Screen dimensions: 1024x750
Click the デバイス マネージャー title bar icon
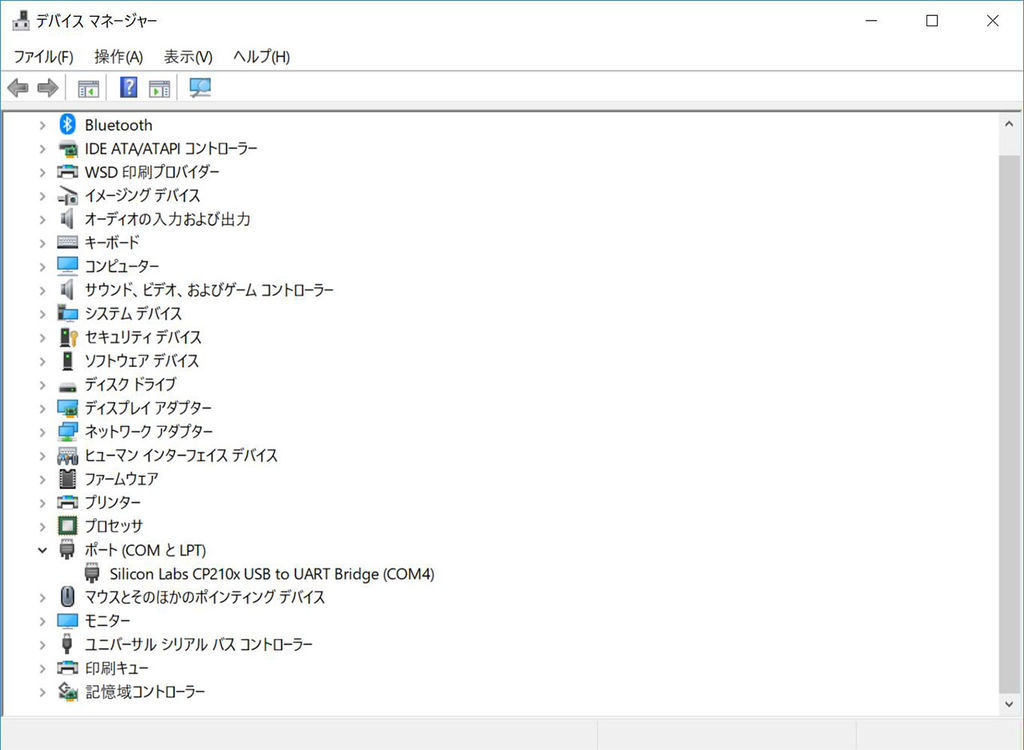[x=21, y=21]
